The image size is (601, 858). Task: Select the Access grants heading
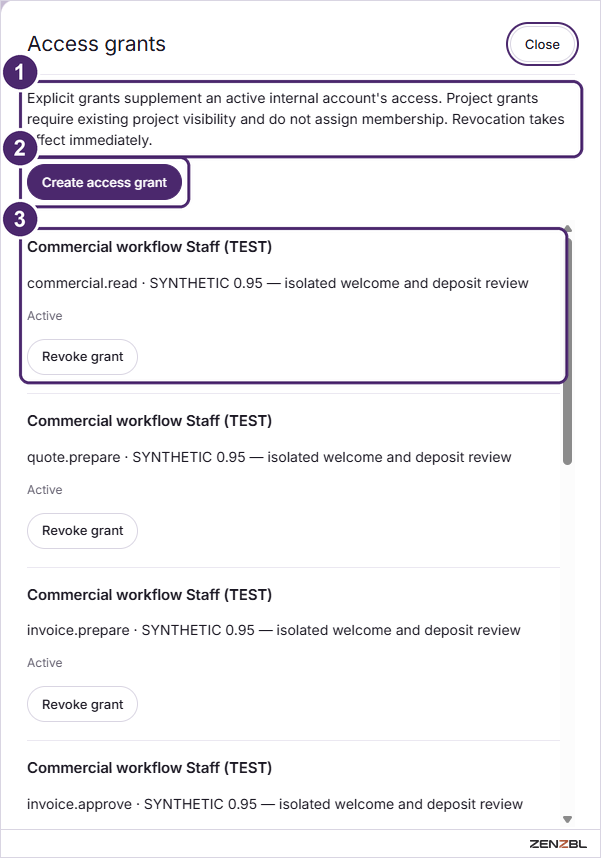pos(96,44)
